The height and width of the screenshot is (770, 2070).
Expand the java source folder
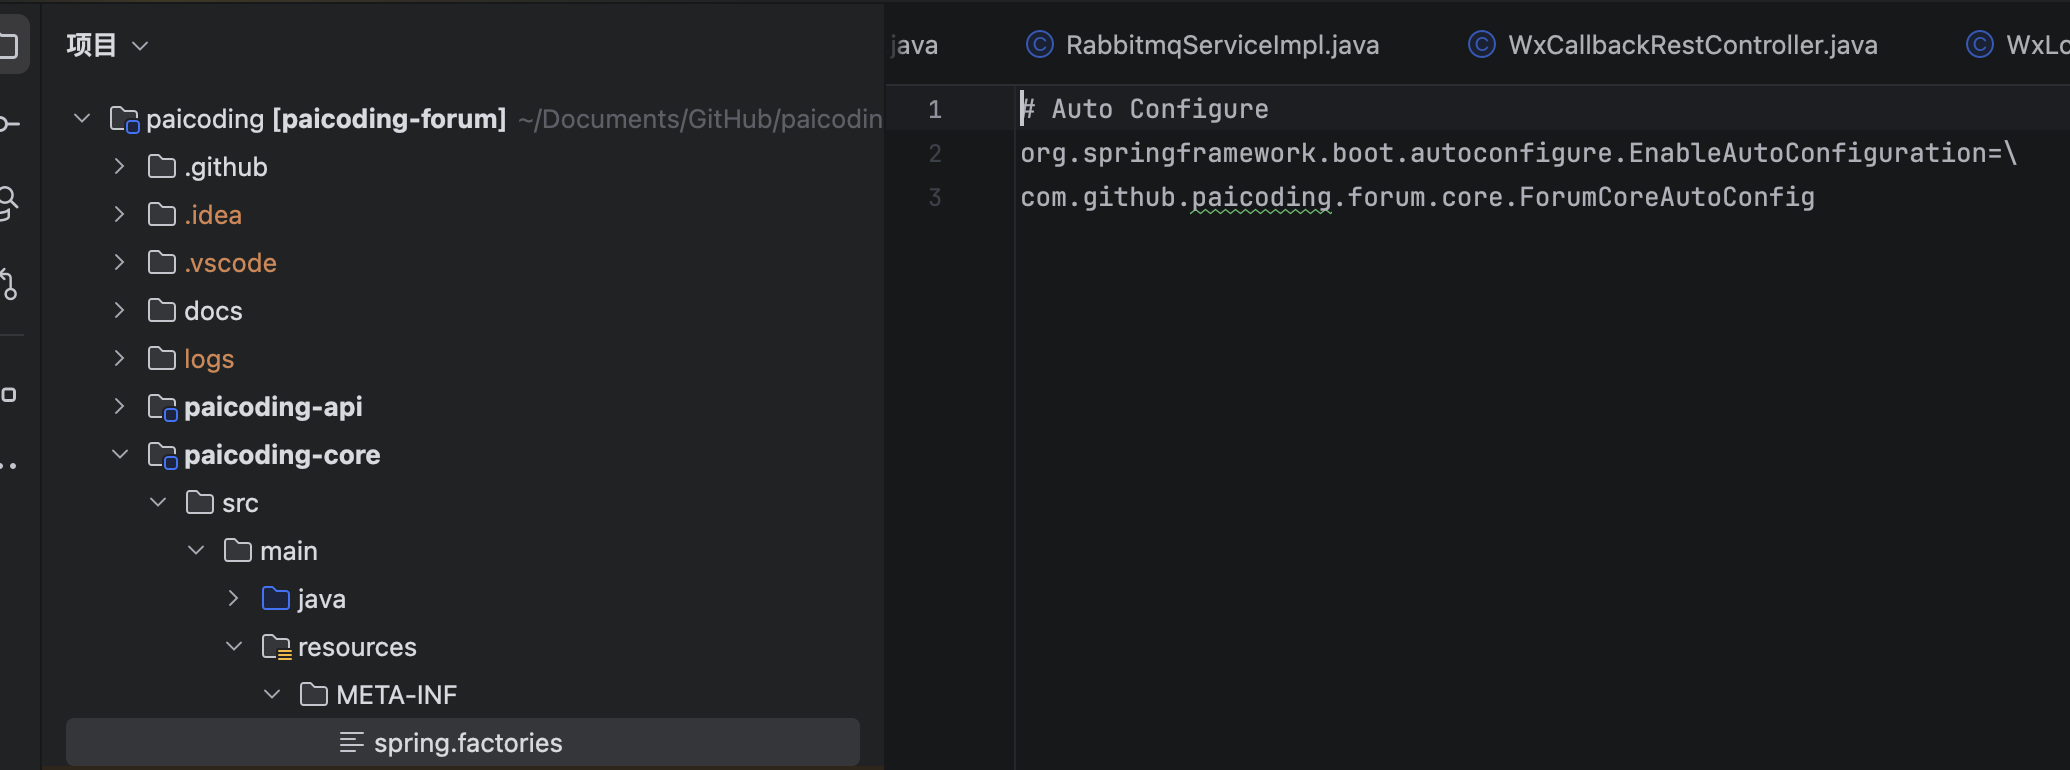point(233,598)
